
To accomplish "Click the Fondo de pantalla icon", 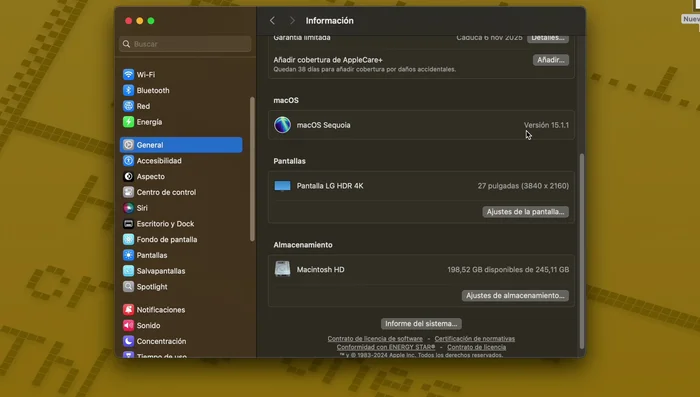I will pyautogui.click(x=128, y=239).
